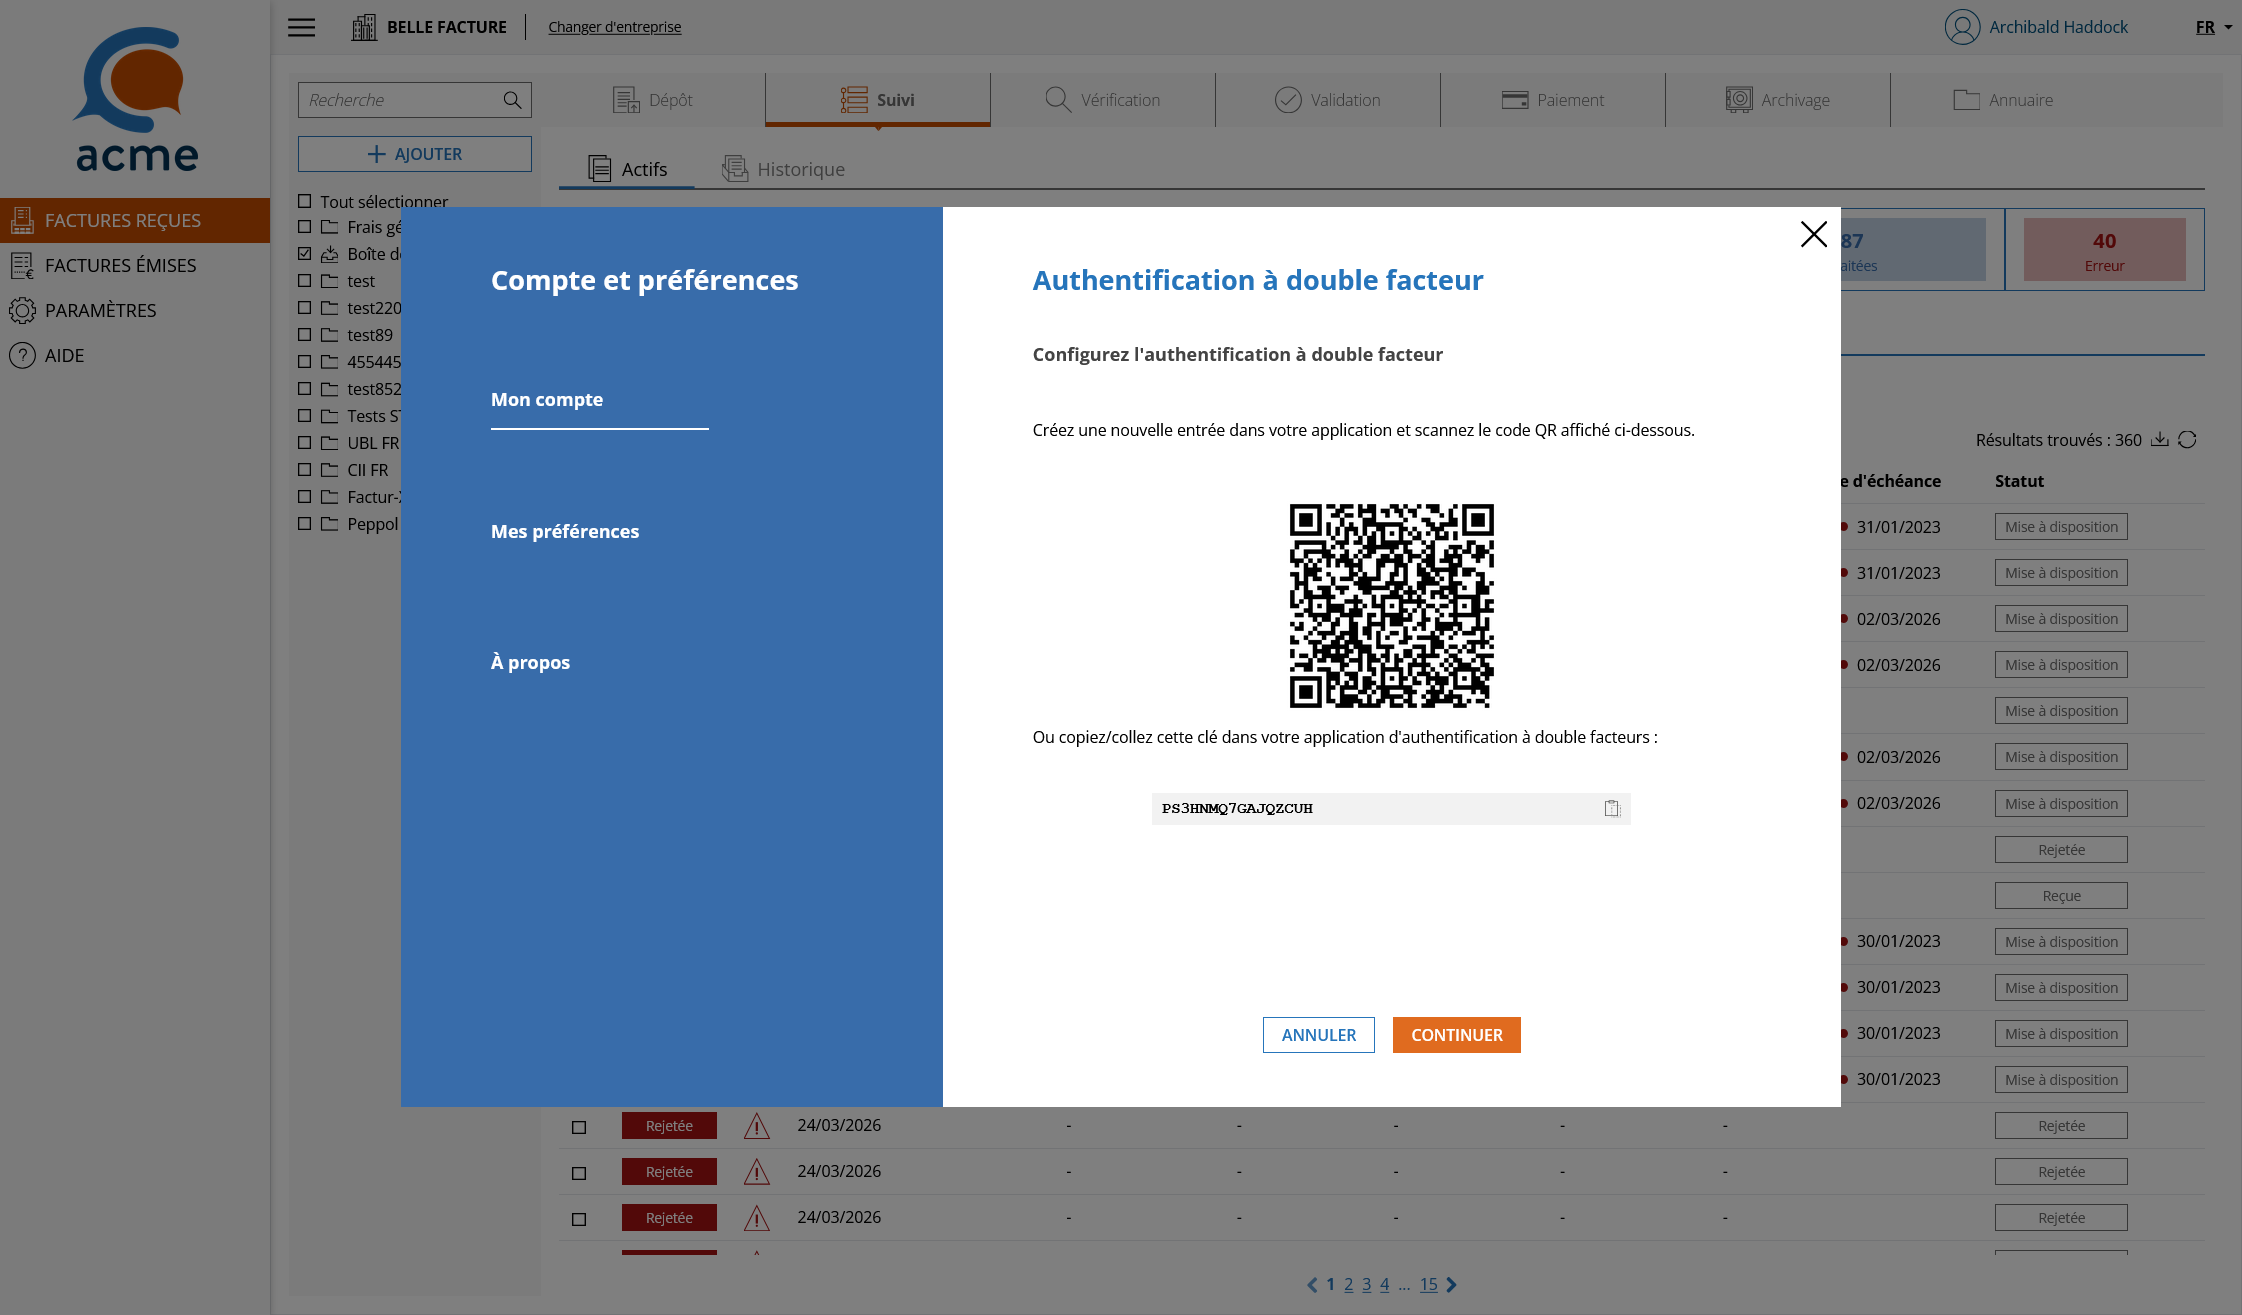The height and width of the screenshot is (1315, 2242).
Task: Open the Validation tab
Action: coord(1328,100)
